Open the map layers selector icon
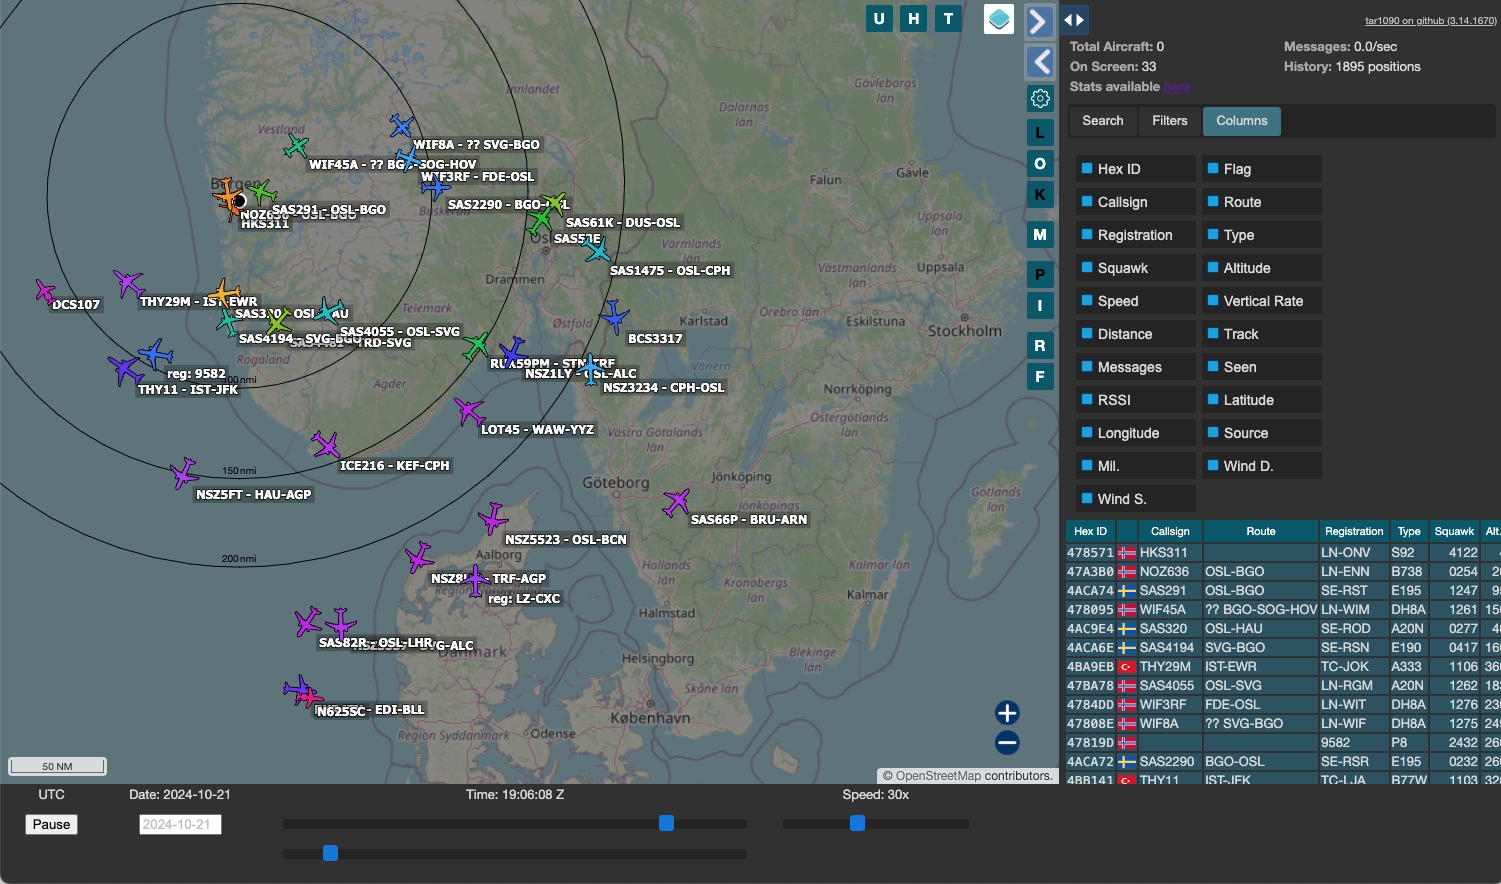This screenshot has width=1501, height=884. point(998,19)
